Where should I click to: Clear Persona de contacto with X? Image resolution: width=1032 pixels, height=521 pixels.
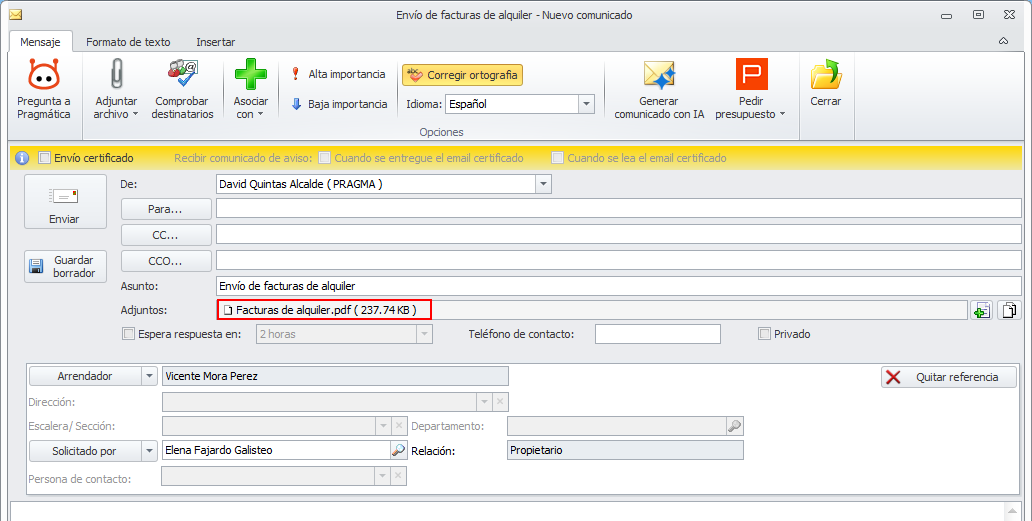pyautogui.click(x=398, y=476)
